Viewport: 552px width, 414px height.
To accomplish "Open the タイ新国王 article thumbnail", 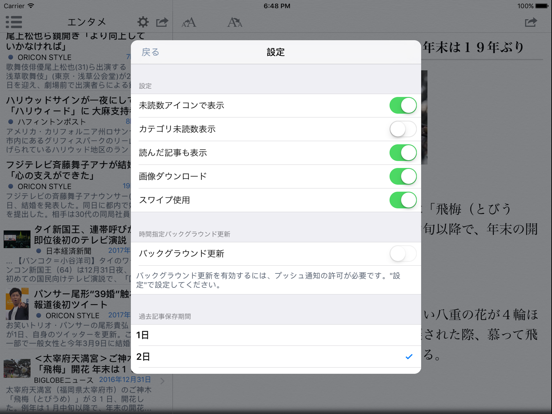I will click(x=17, y=239).
